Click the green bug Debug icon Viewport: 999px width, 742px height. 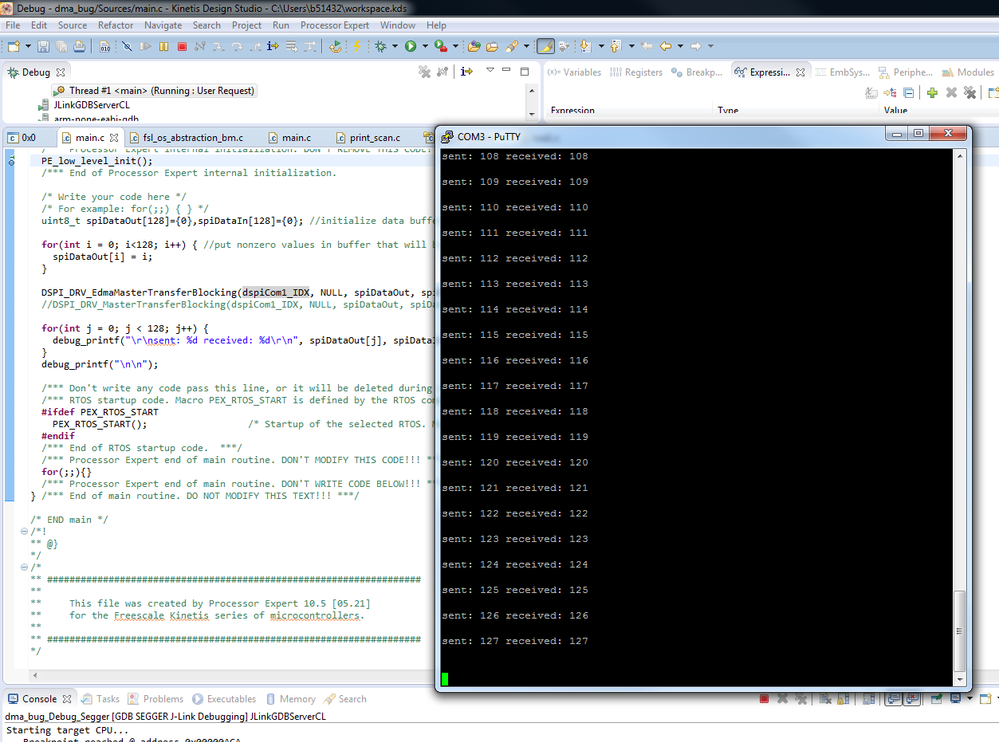pyautogui.click(x=381, y=46)
